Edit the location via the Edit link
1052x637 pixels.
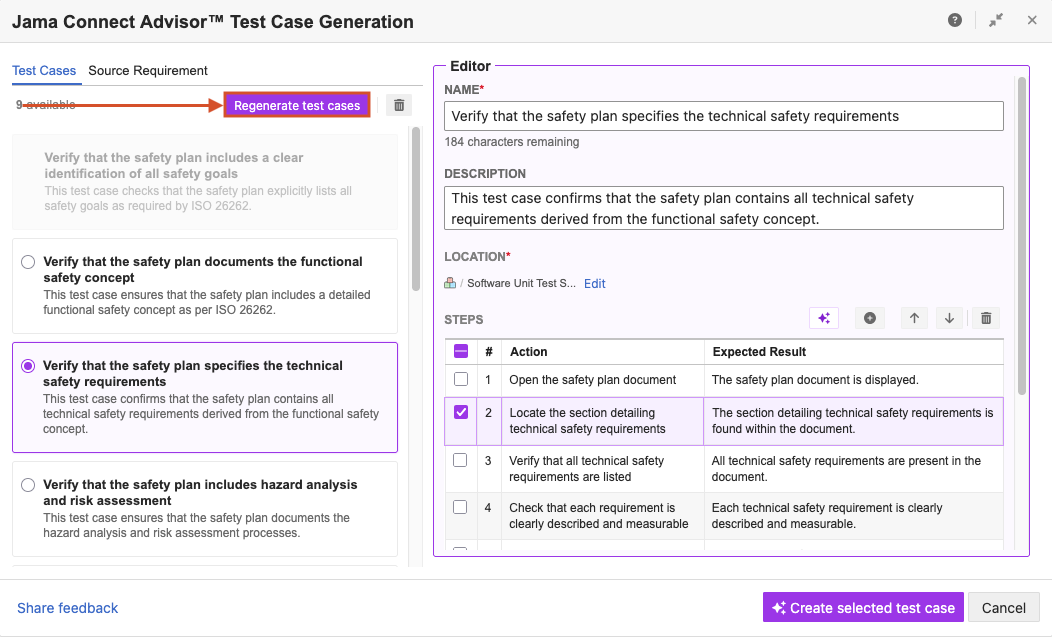click(594, 283)
